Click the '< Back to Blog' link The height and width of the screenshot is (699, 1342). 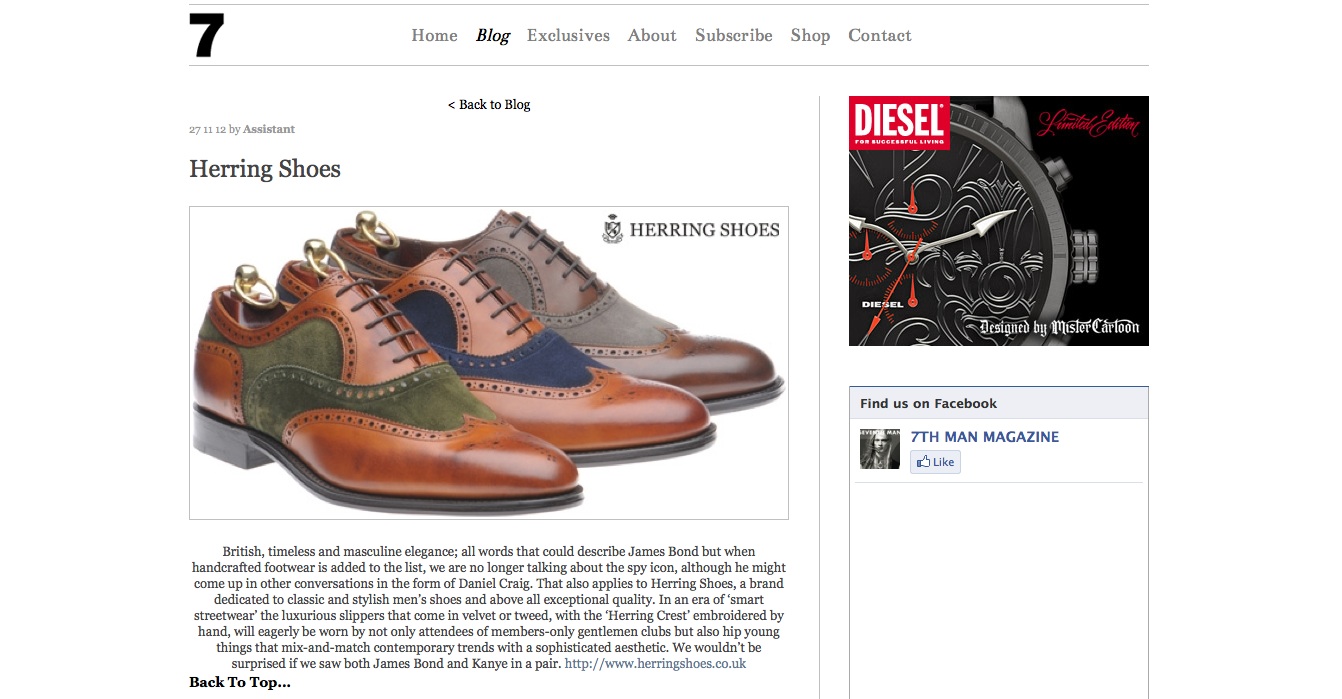(489, 104)
